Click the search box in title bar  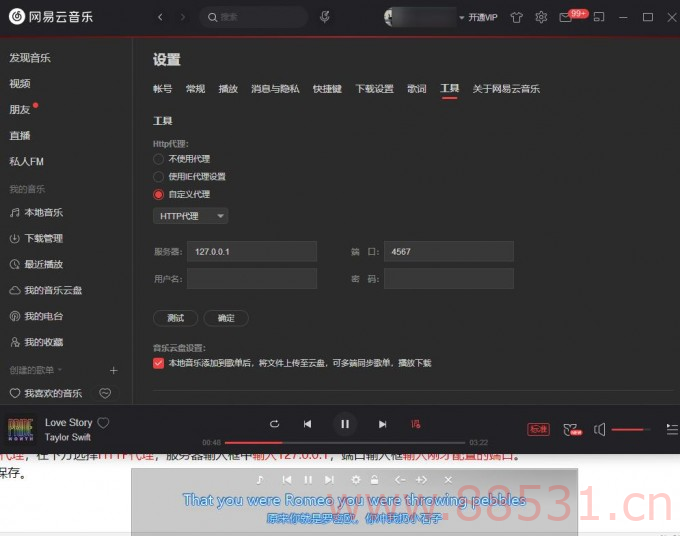[x=254, y=17]
